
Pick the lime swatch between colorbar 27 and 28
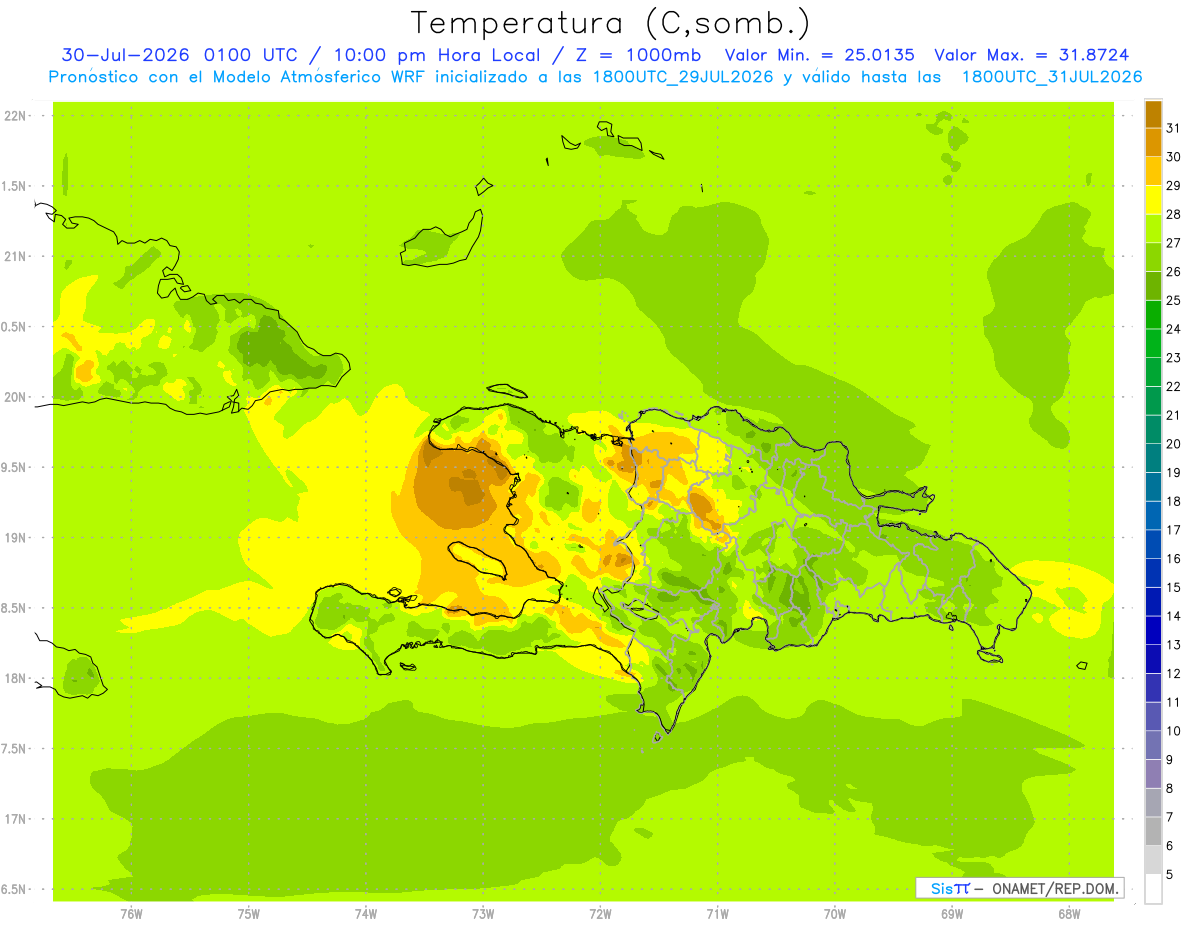[1153, 228]
